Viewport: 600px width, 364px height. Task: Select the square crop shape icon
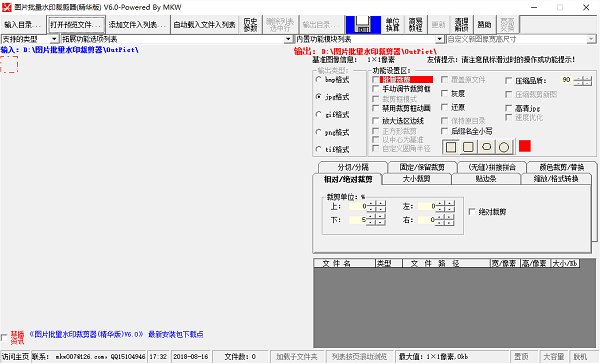coord(451,147)
